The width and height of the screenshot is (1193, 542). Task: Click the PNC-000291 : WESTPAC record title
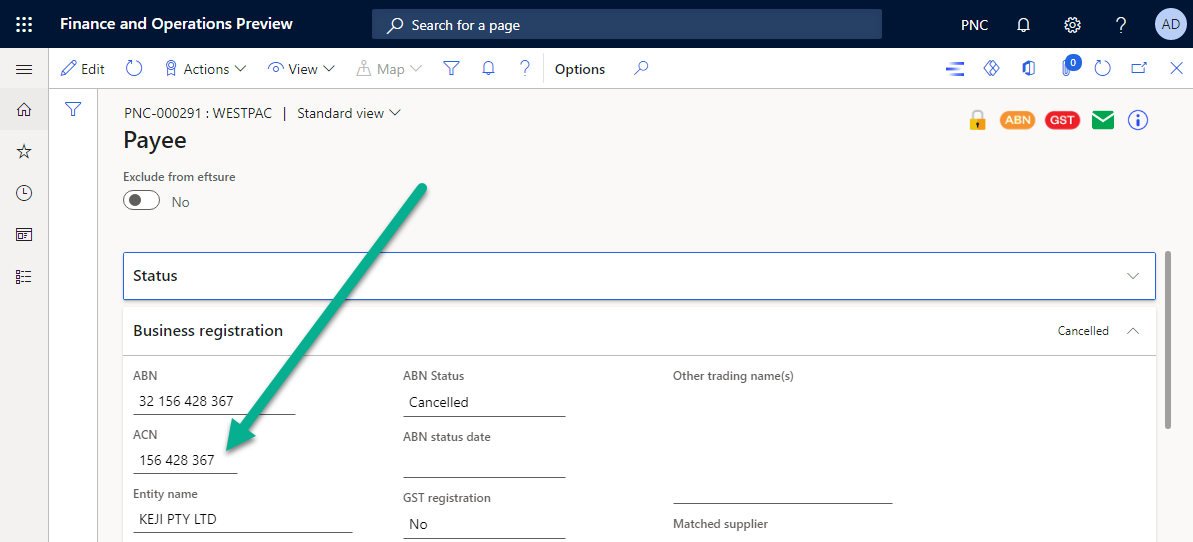point(199,113)
